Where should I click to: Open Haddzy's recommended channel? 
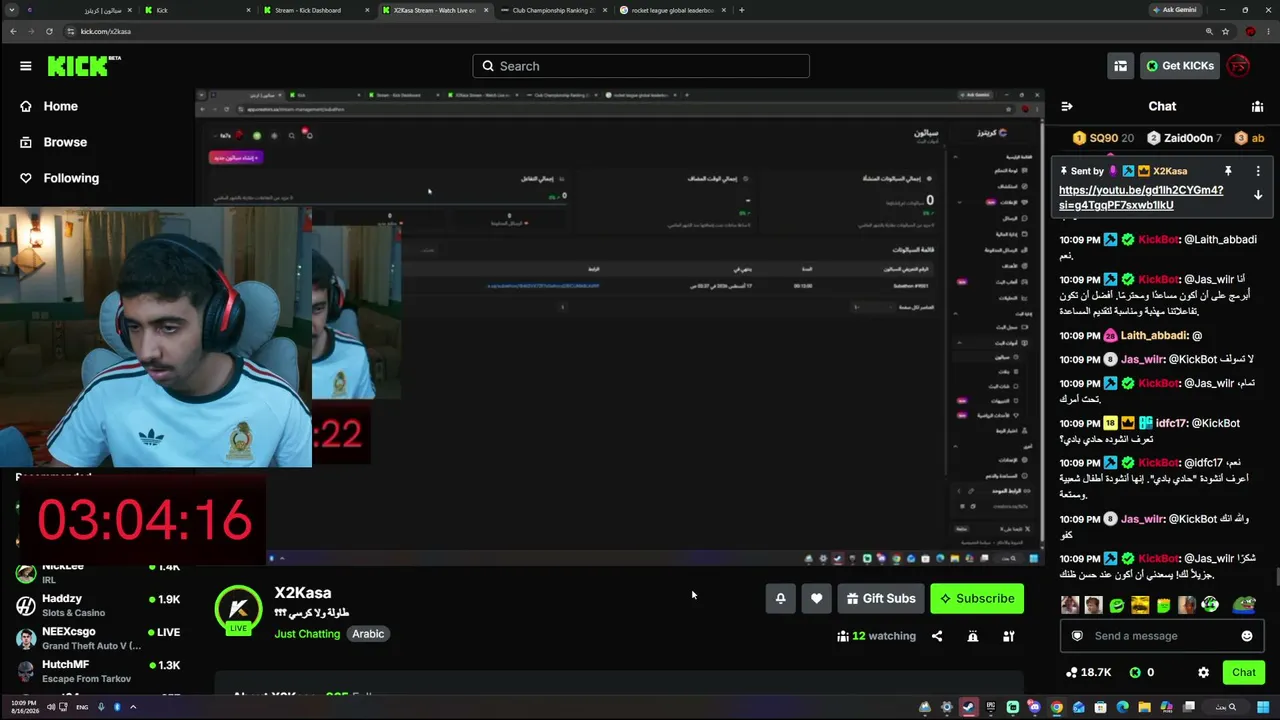98,605
